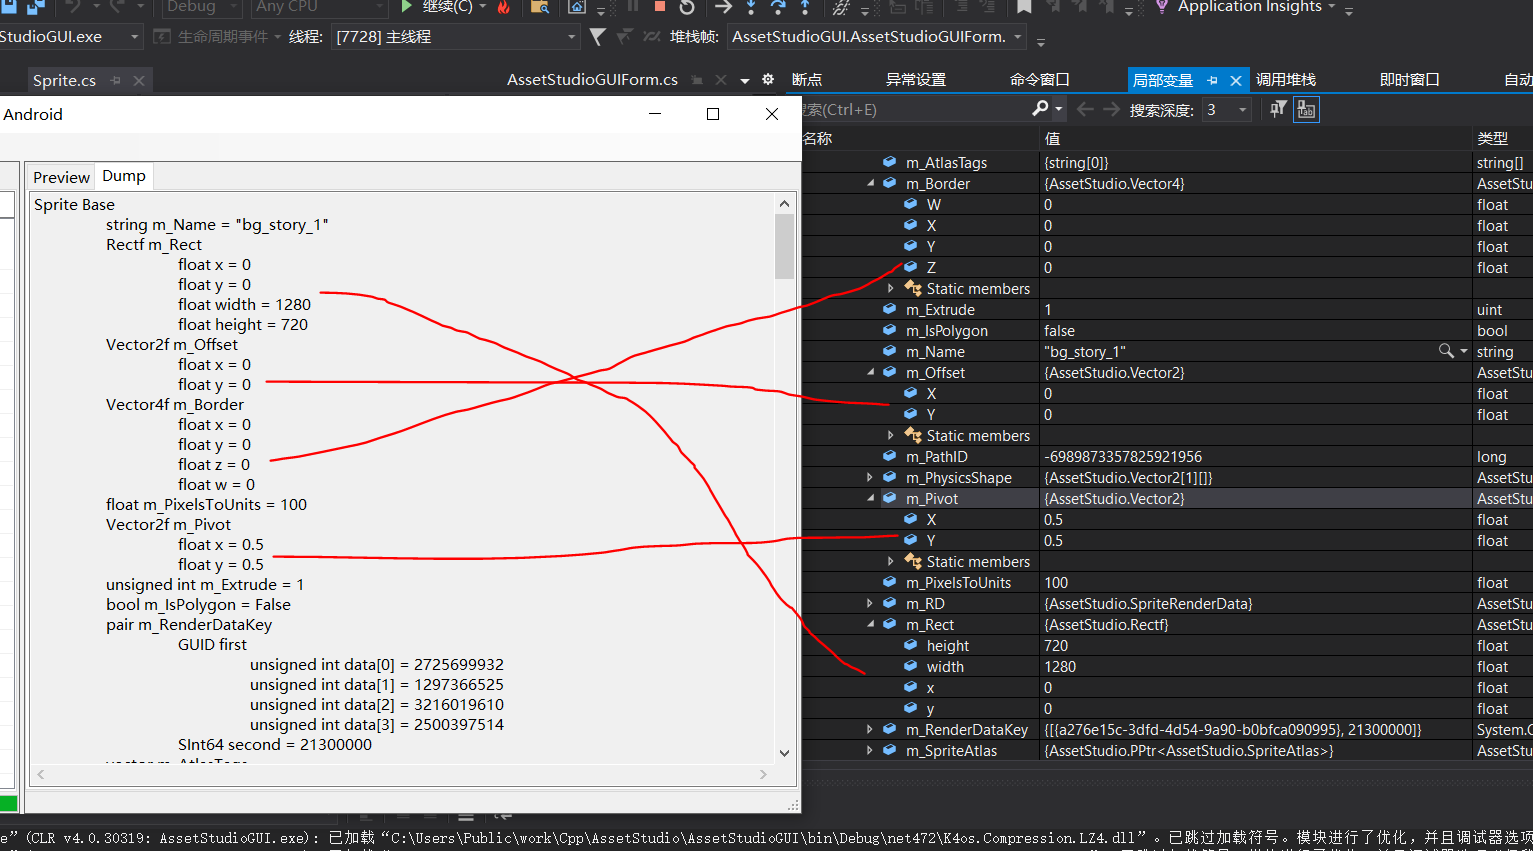Toggle the pin on the Locals panel

coord(1213,81)
